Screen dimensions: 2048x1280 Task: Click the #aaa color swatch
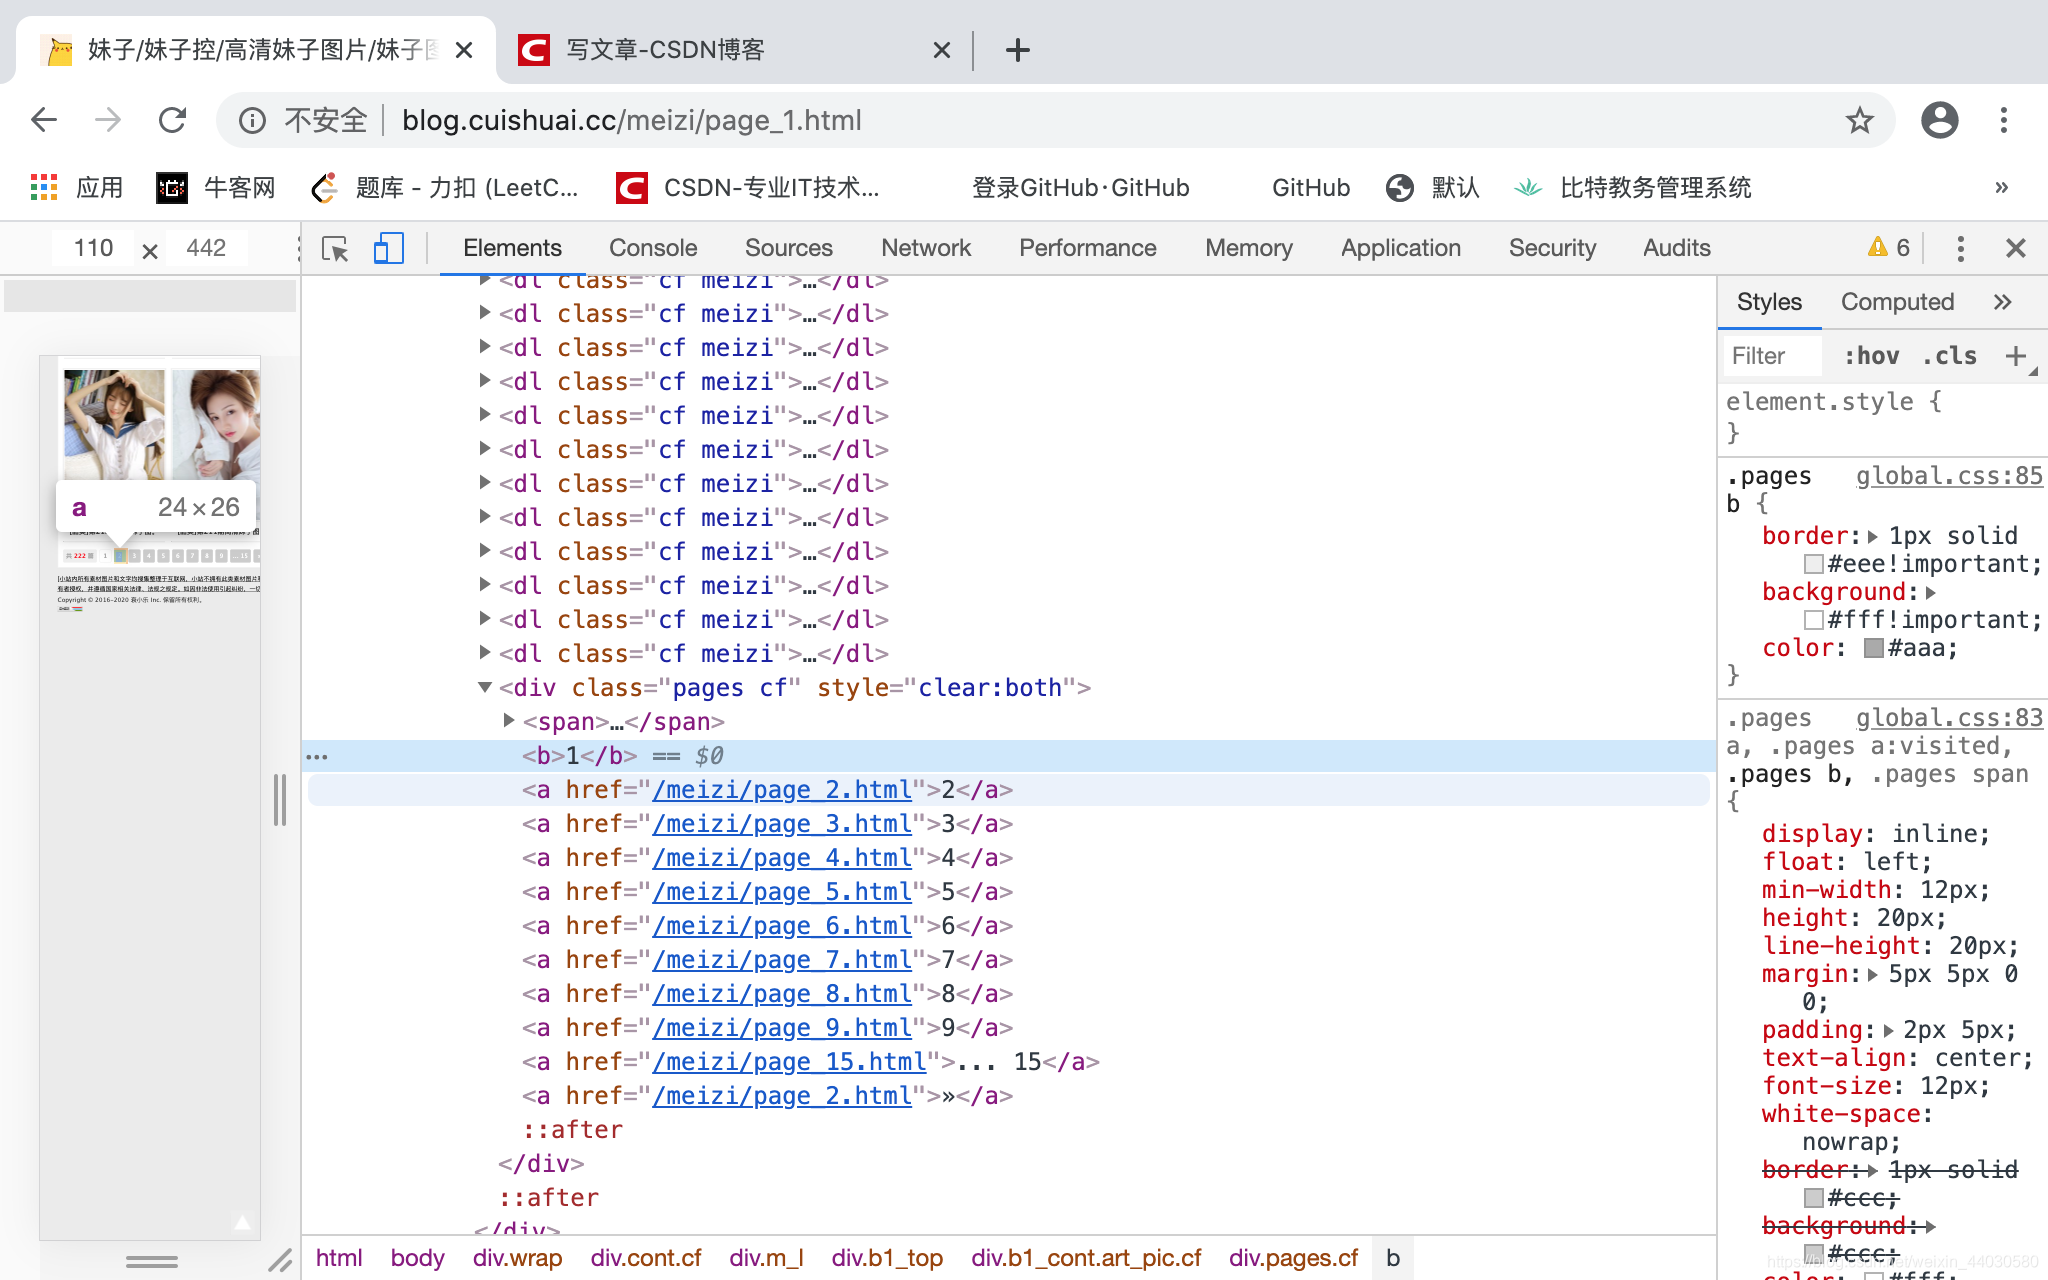pyautogui.click(x=1873, y=648)
